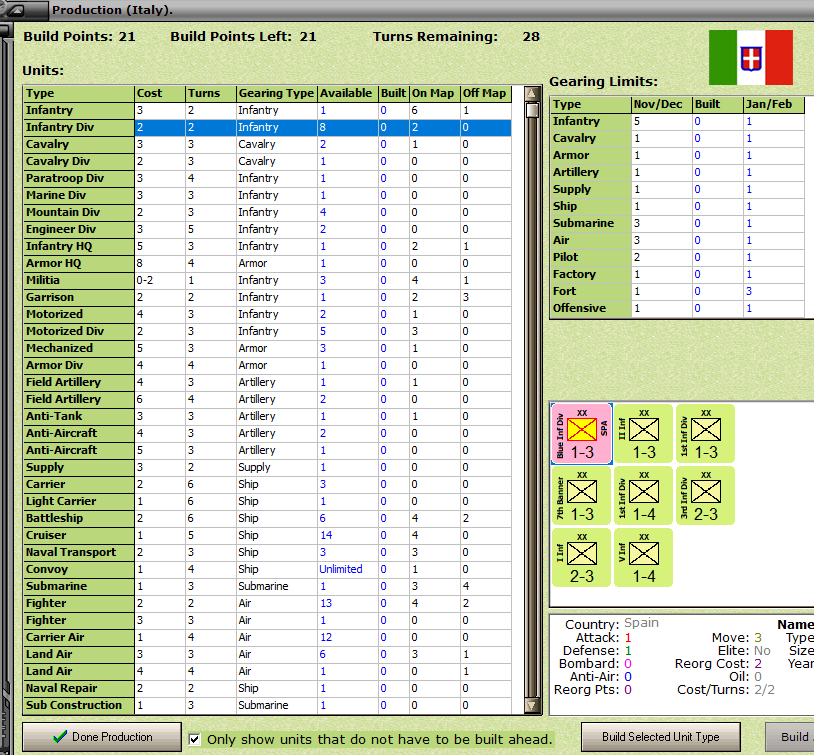Viewport: 814px width, 755px height.
Task: Pick the 1st Inf Div 1-4 counter
Action: (644, 495)
